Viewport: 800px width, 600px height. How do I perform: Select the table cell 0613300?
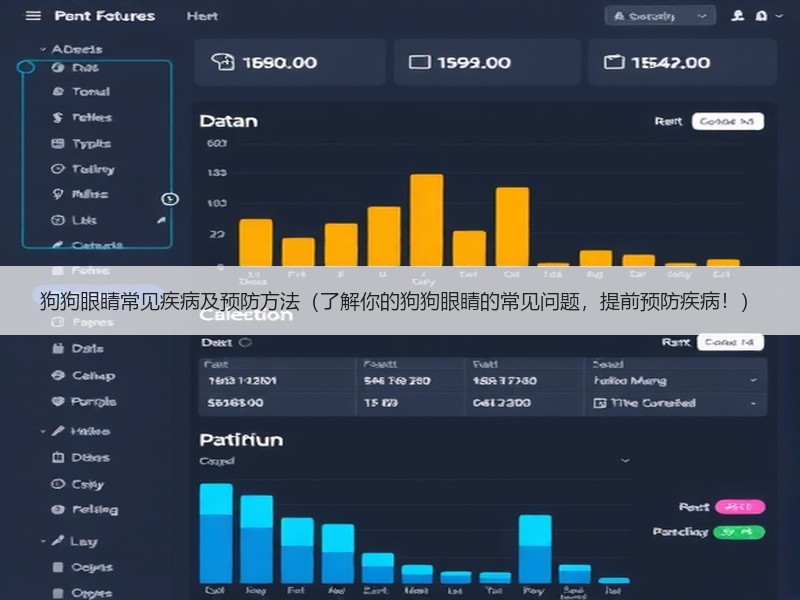[502, 403]
